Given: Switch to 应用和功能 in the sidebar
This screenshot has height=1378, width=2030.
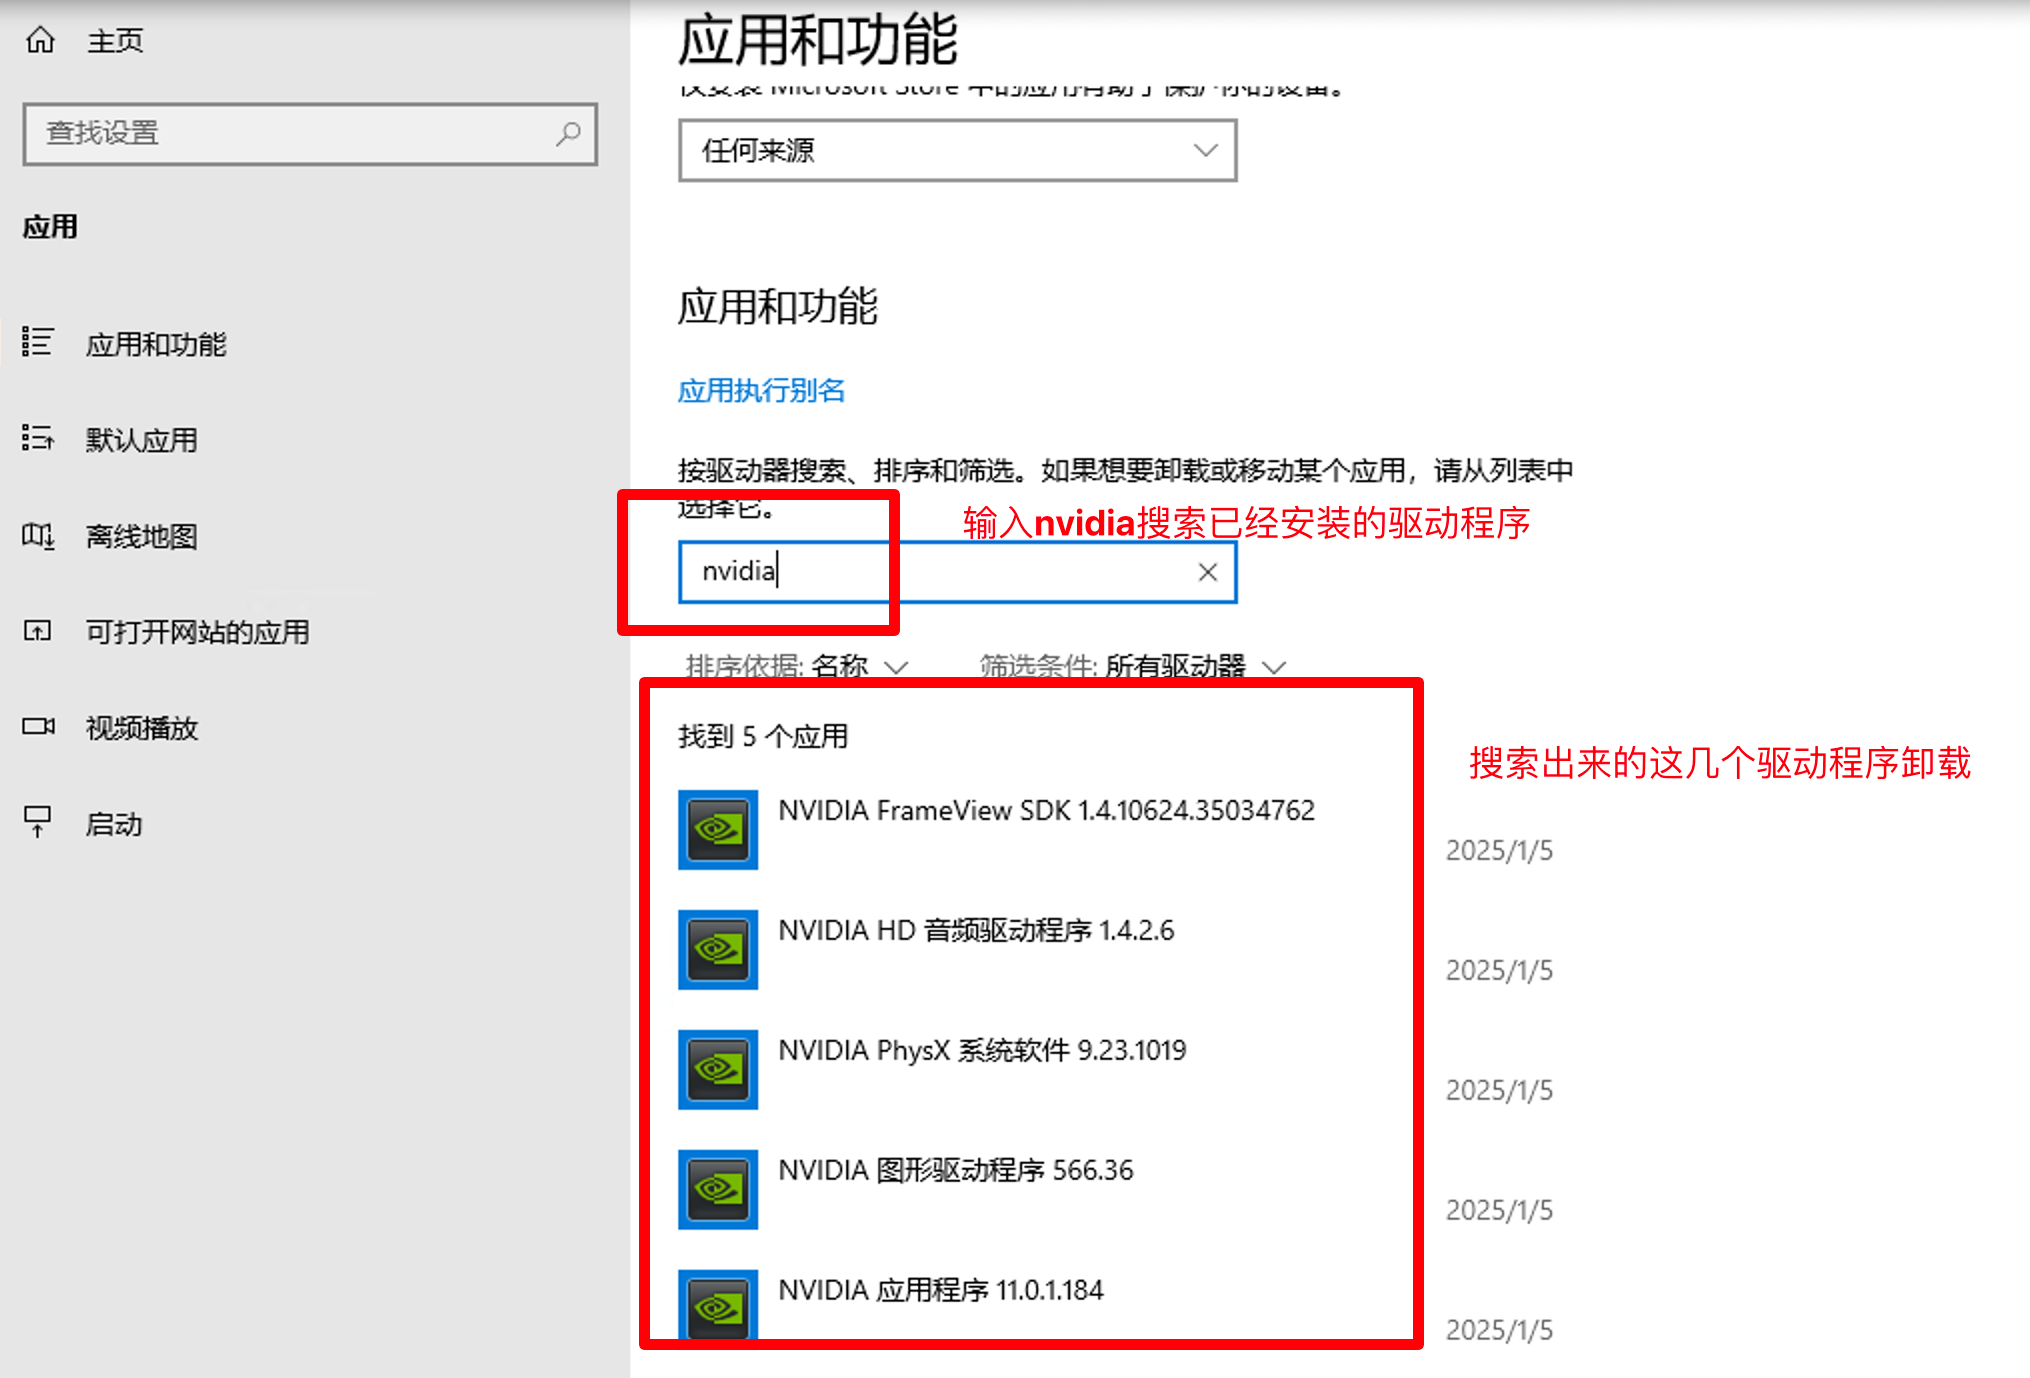Looking at the screenshot, I should [155, 344].
